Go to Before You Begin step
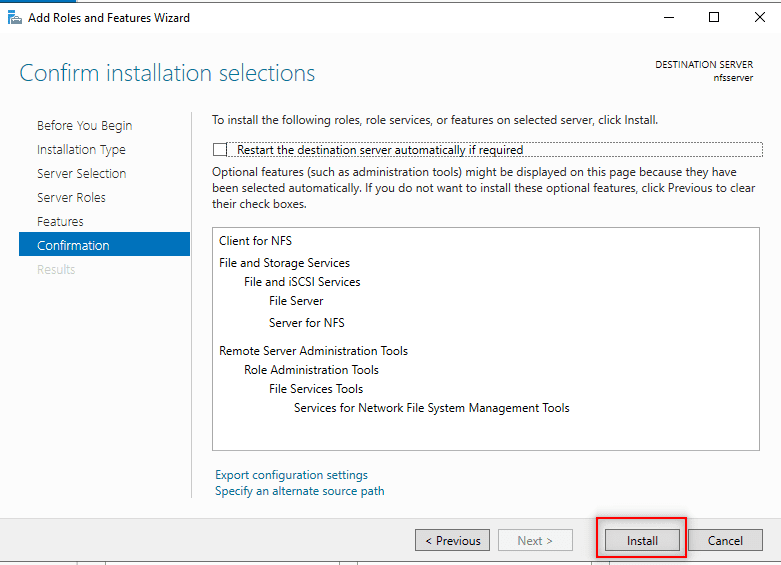The image size is (781, 565). tap(84, 126)
